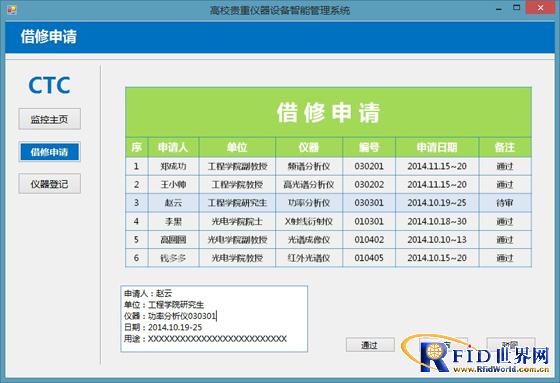Select applicant 王小帅 in the table

(x=174, y=184)
